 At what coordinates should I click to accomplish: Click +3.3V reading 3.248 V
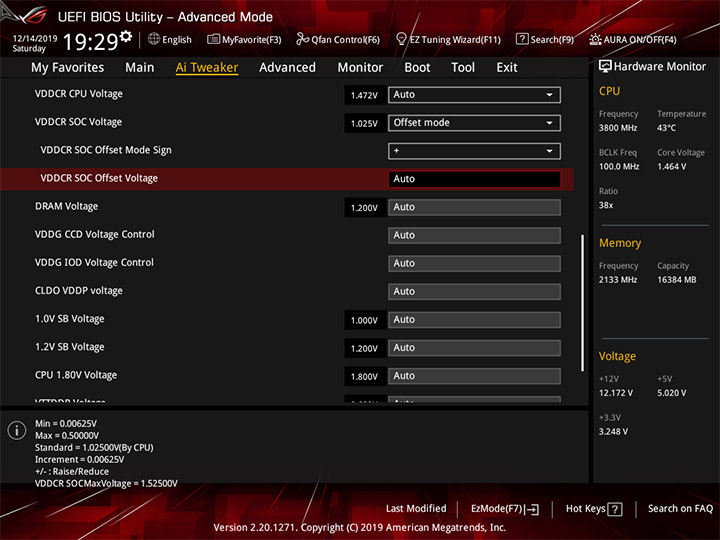coord(613,432)
